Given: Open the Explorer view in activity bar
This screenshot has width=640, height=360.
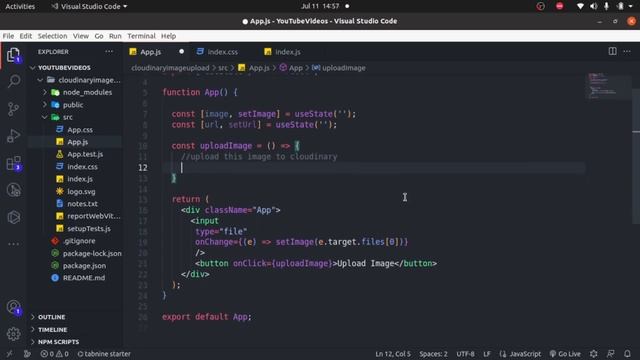Looking at the screenshot, I should [x=13, y=55].
